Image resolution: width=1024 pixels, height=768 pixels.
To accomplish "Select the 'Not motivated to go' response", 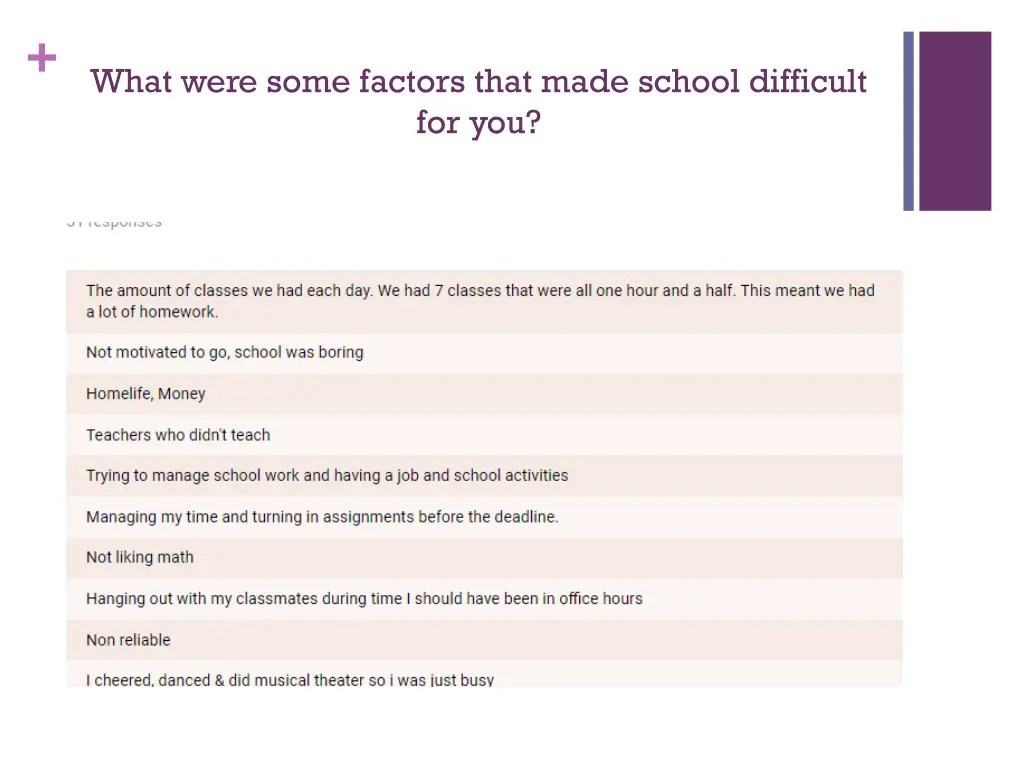I will click(484, 353).
